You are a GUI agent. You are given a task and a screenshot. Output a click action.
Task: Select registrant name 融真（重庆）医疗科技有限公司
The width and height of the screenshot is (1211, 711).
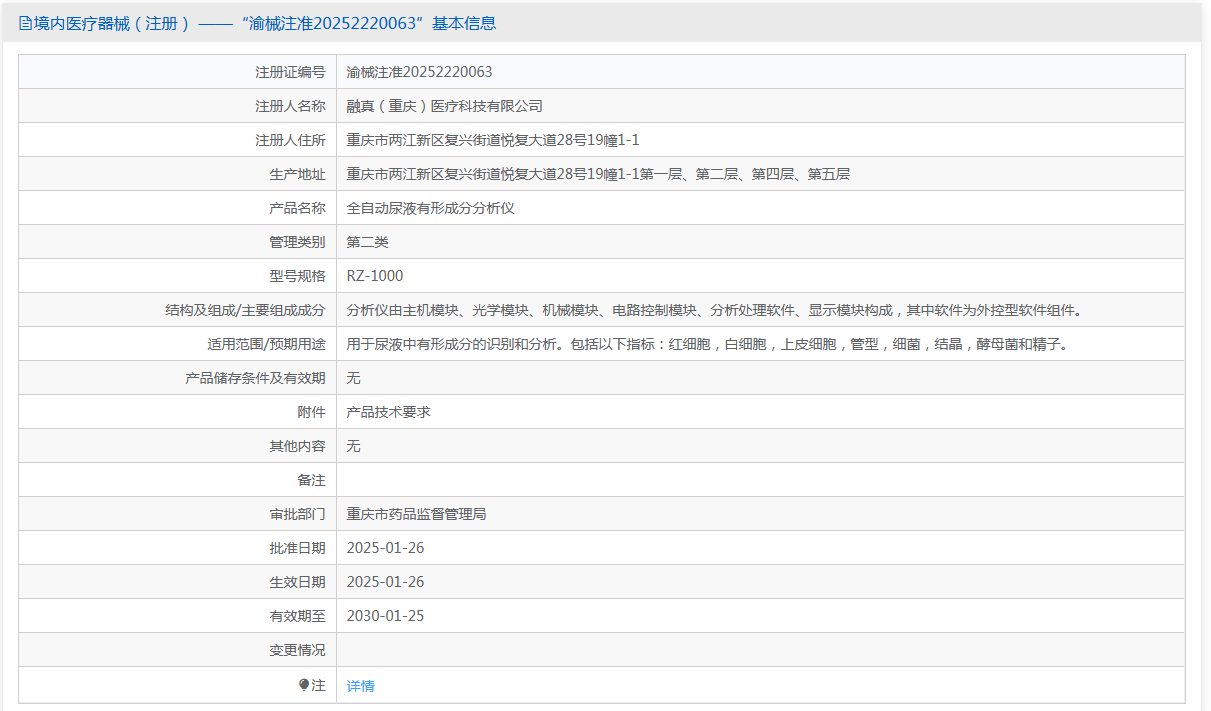444,106
